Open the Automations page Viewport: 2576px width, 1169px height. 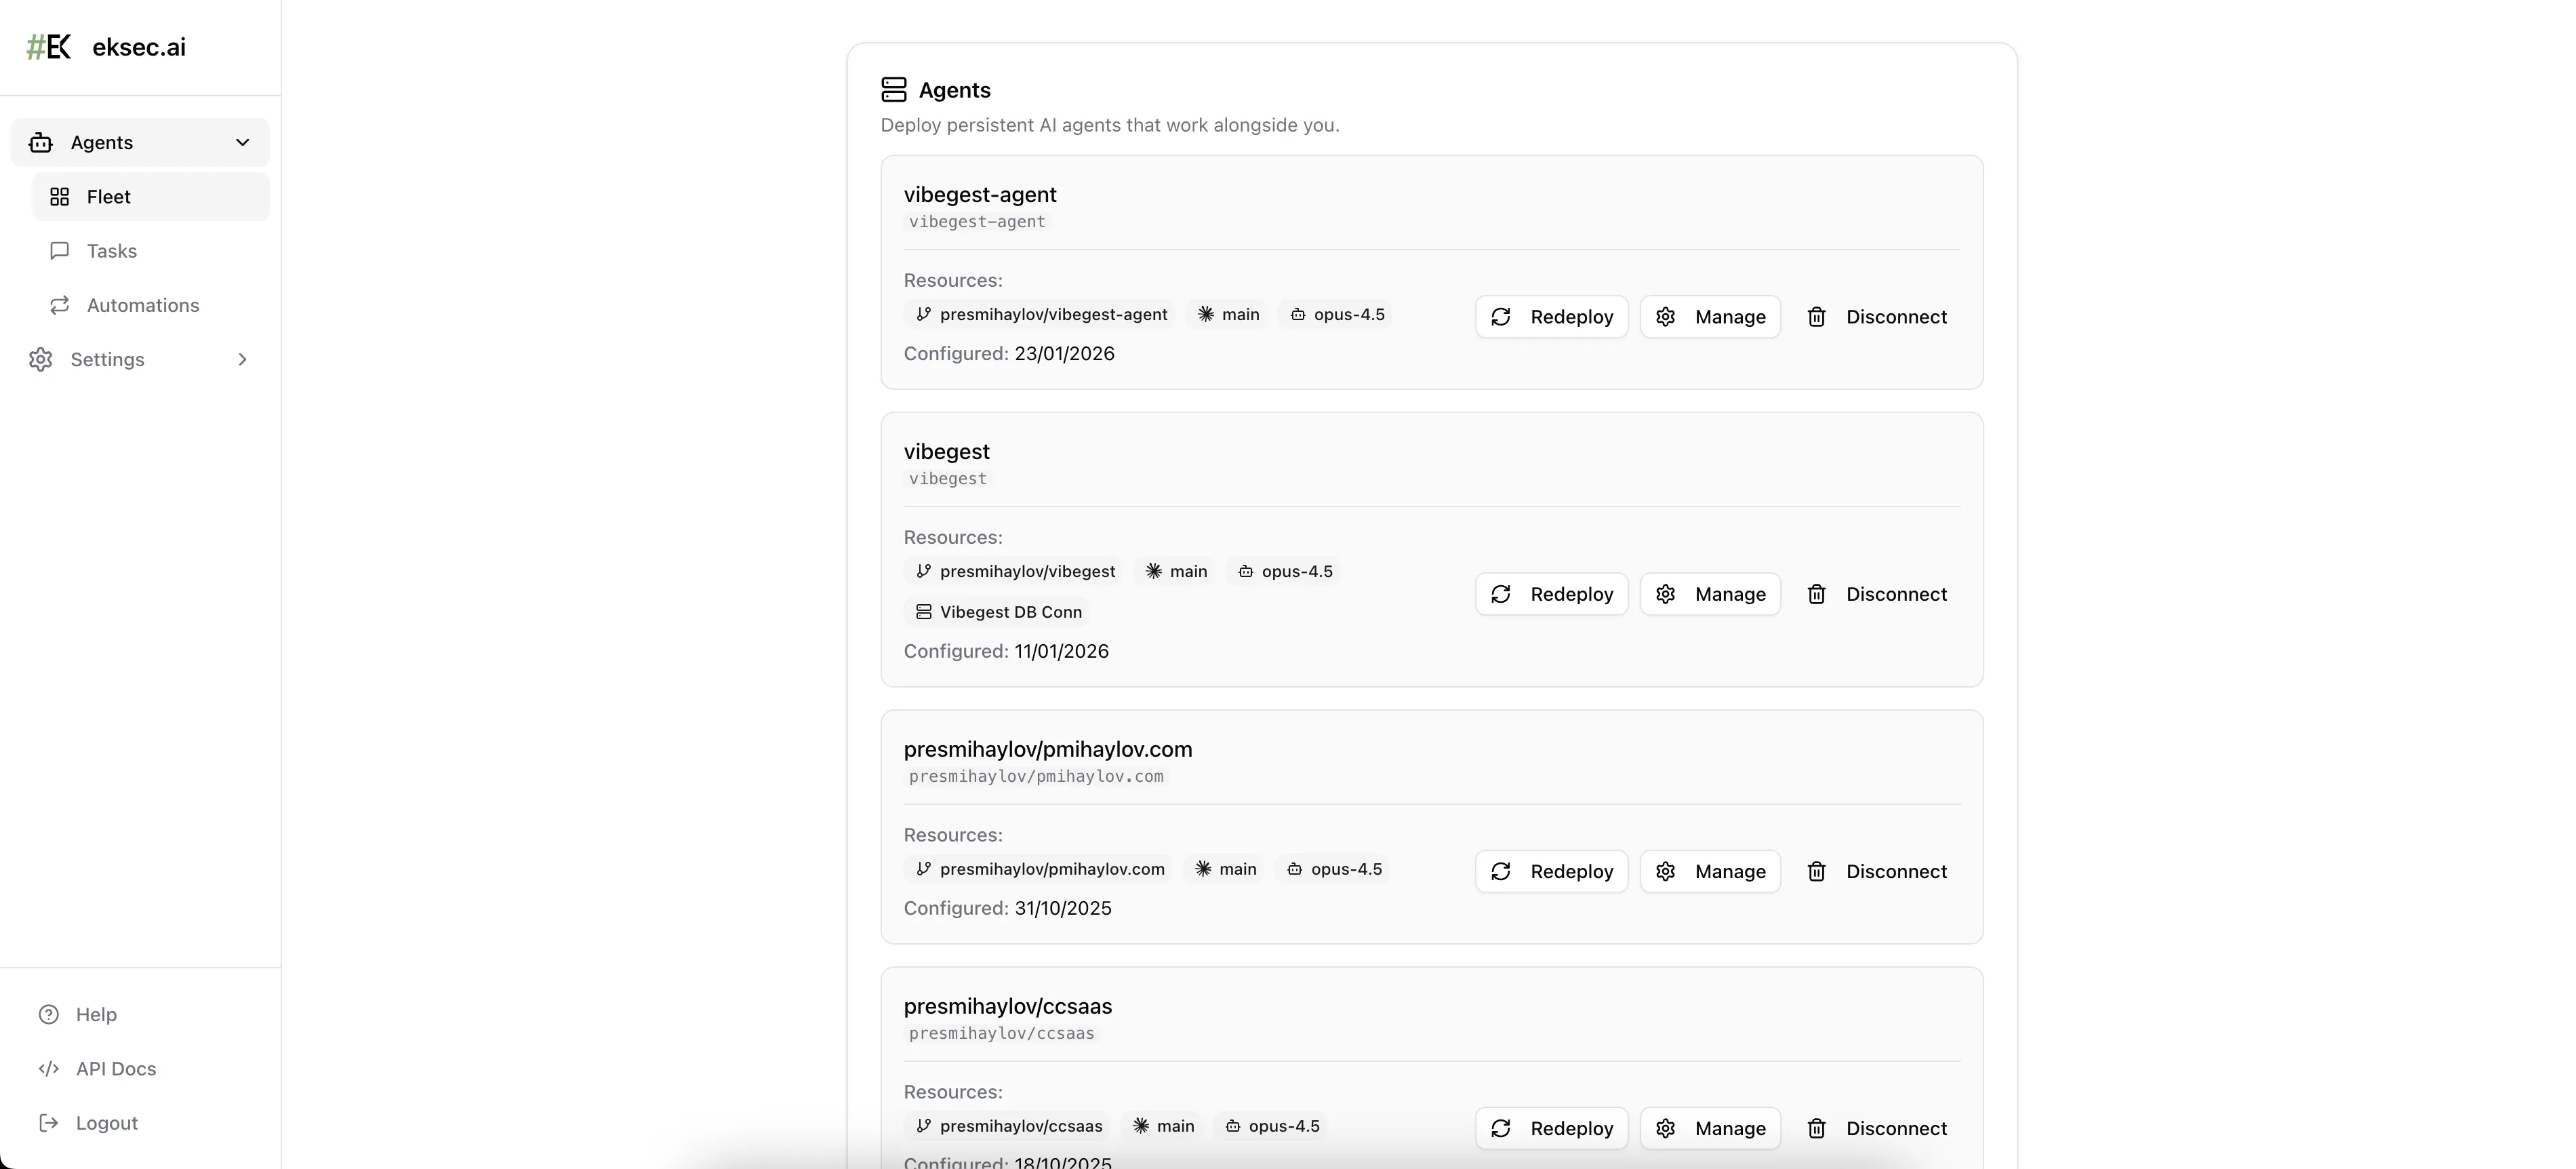point(143,305)
